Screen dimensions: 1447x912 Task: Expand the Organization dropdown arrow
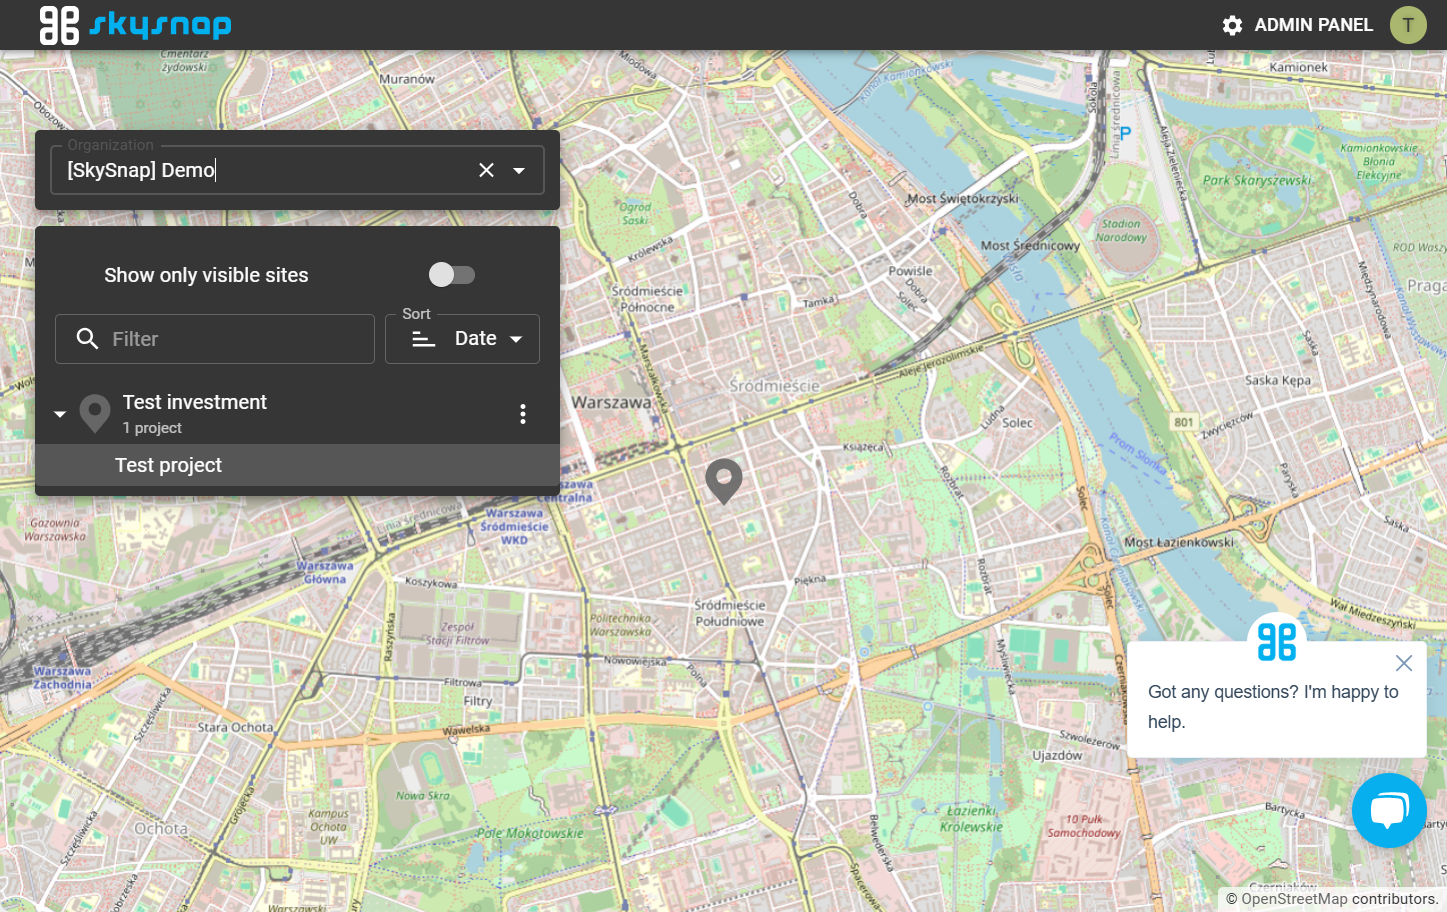tap(519, 170)
